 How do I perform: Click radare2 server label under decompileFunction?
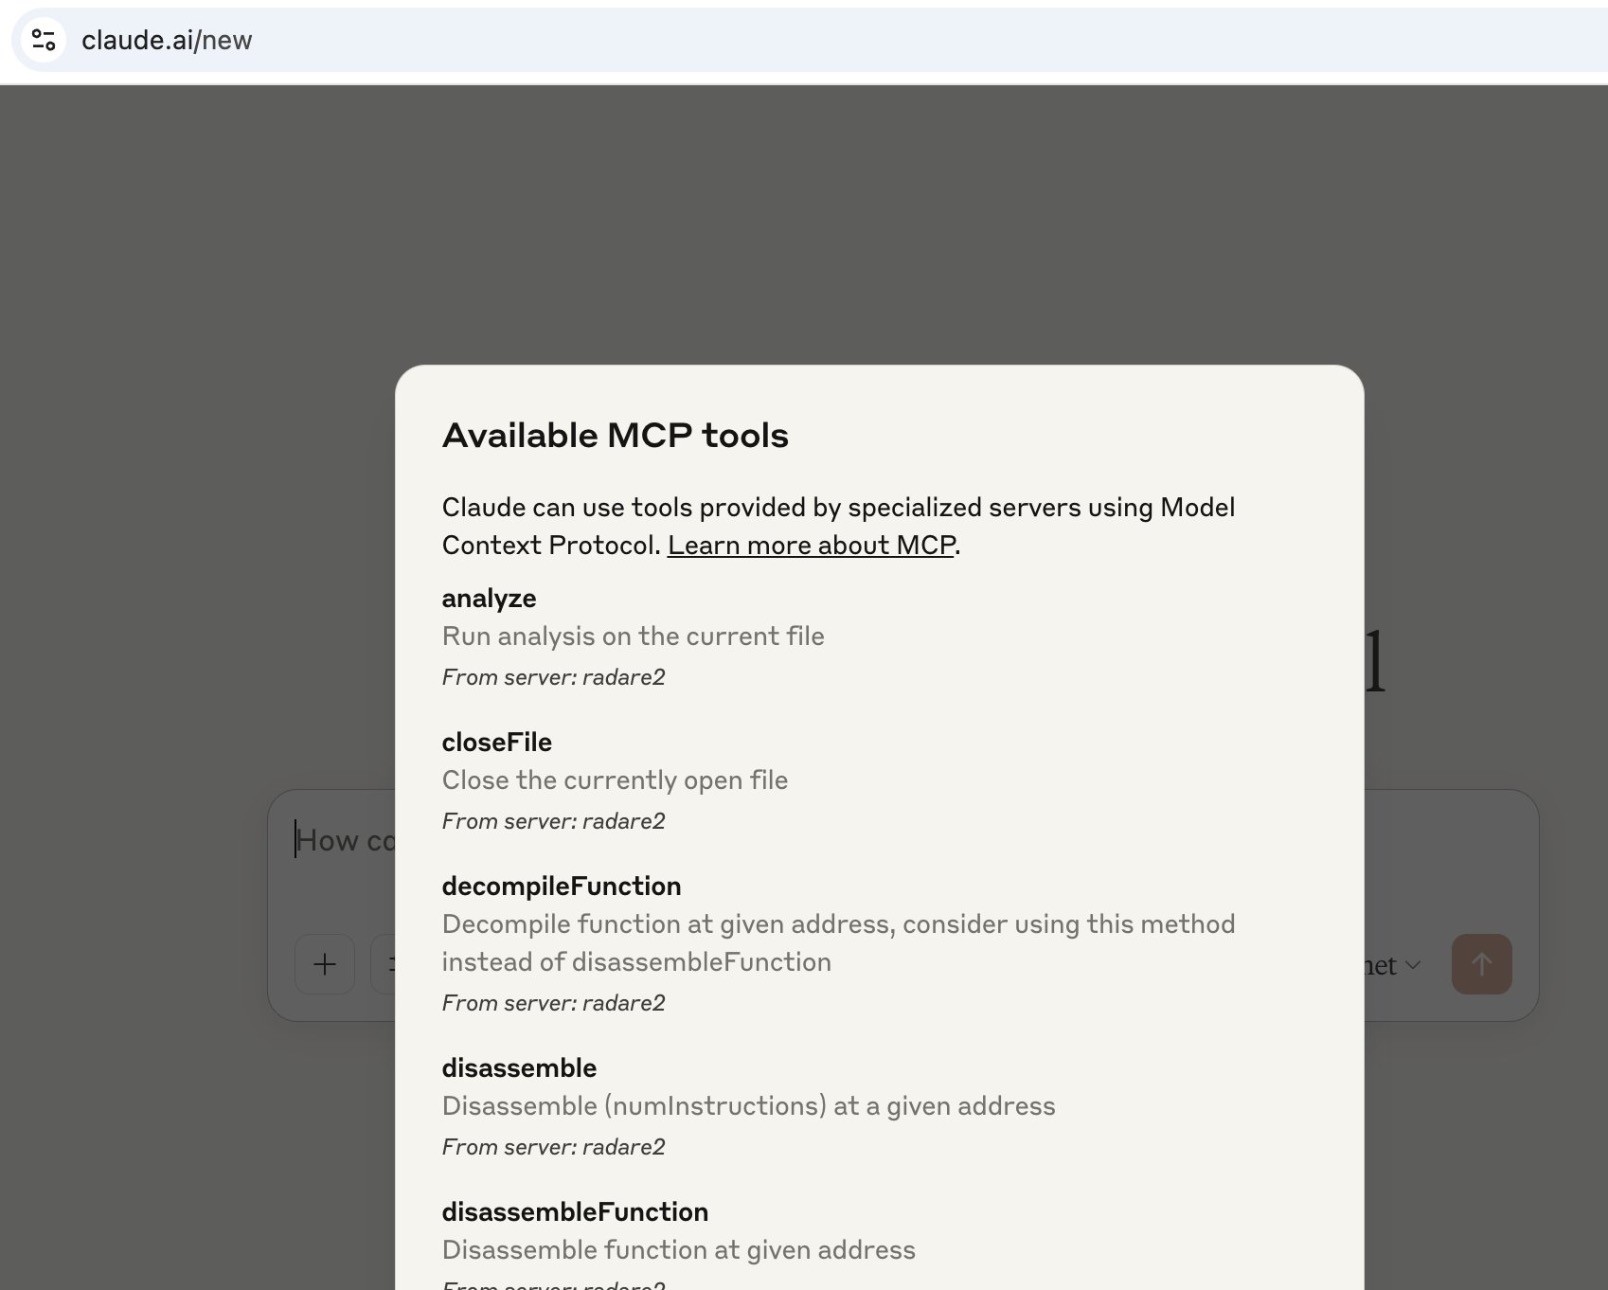553,1003
